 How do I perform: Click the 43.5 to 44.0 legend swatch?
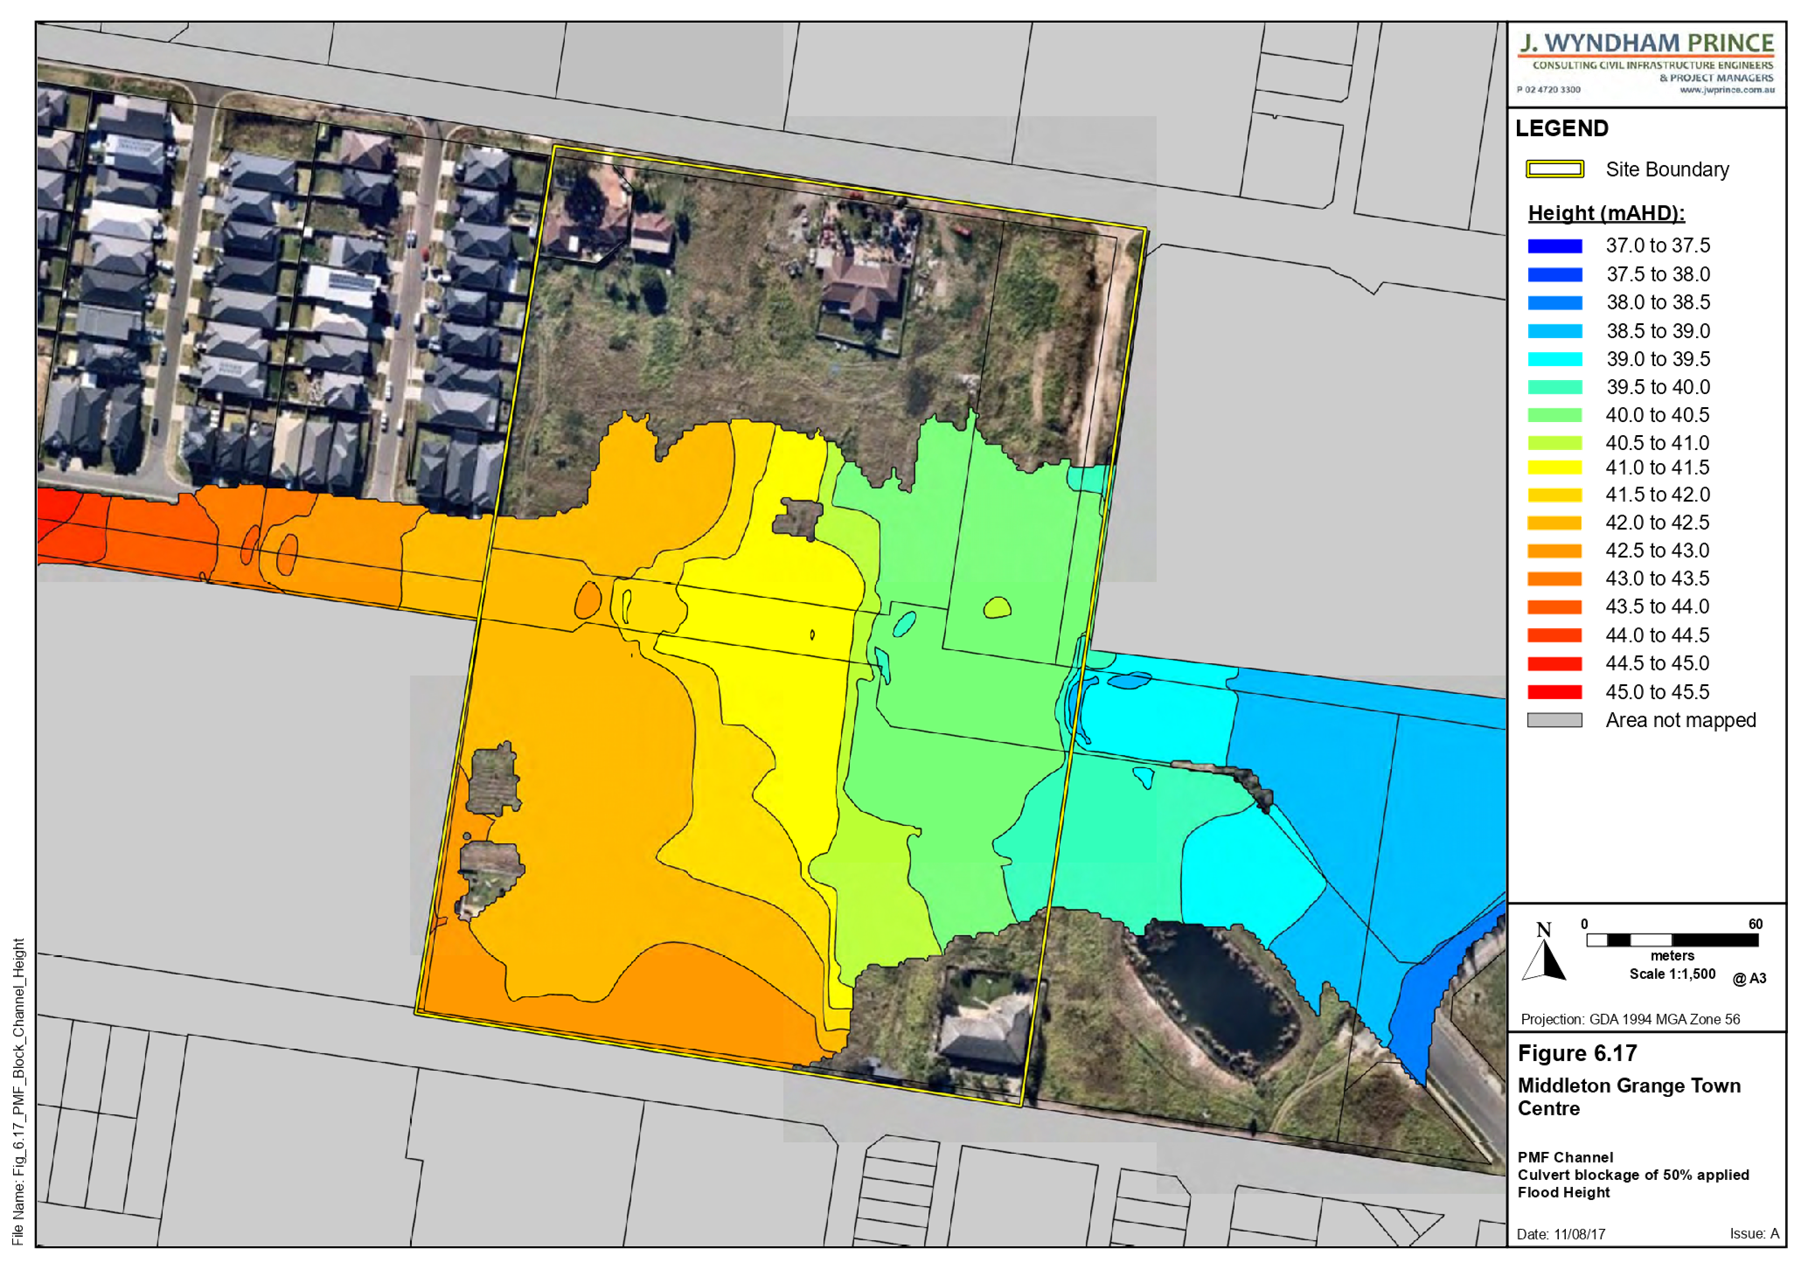point(1554,607)
